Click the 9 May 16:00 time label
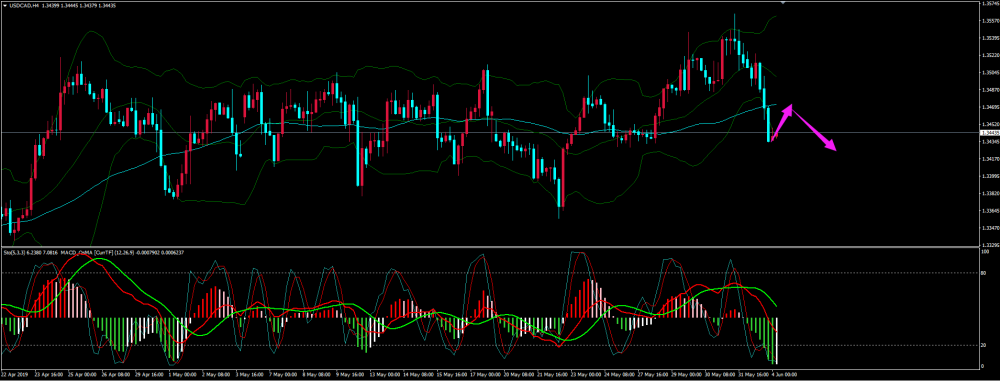Viewport: 1000px width, 381px height. point(350,375)
